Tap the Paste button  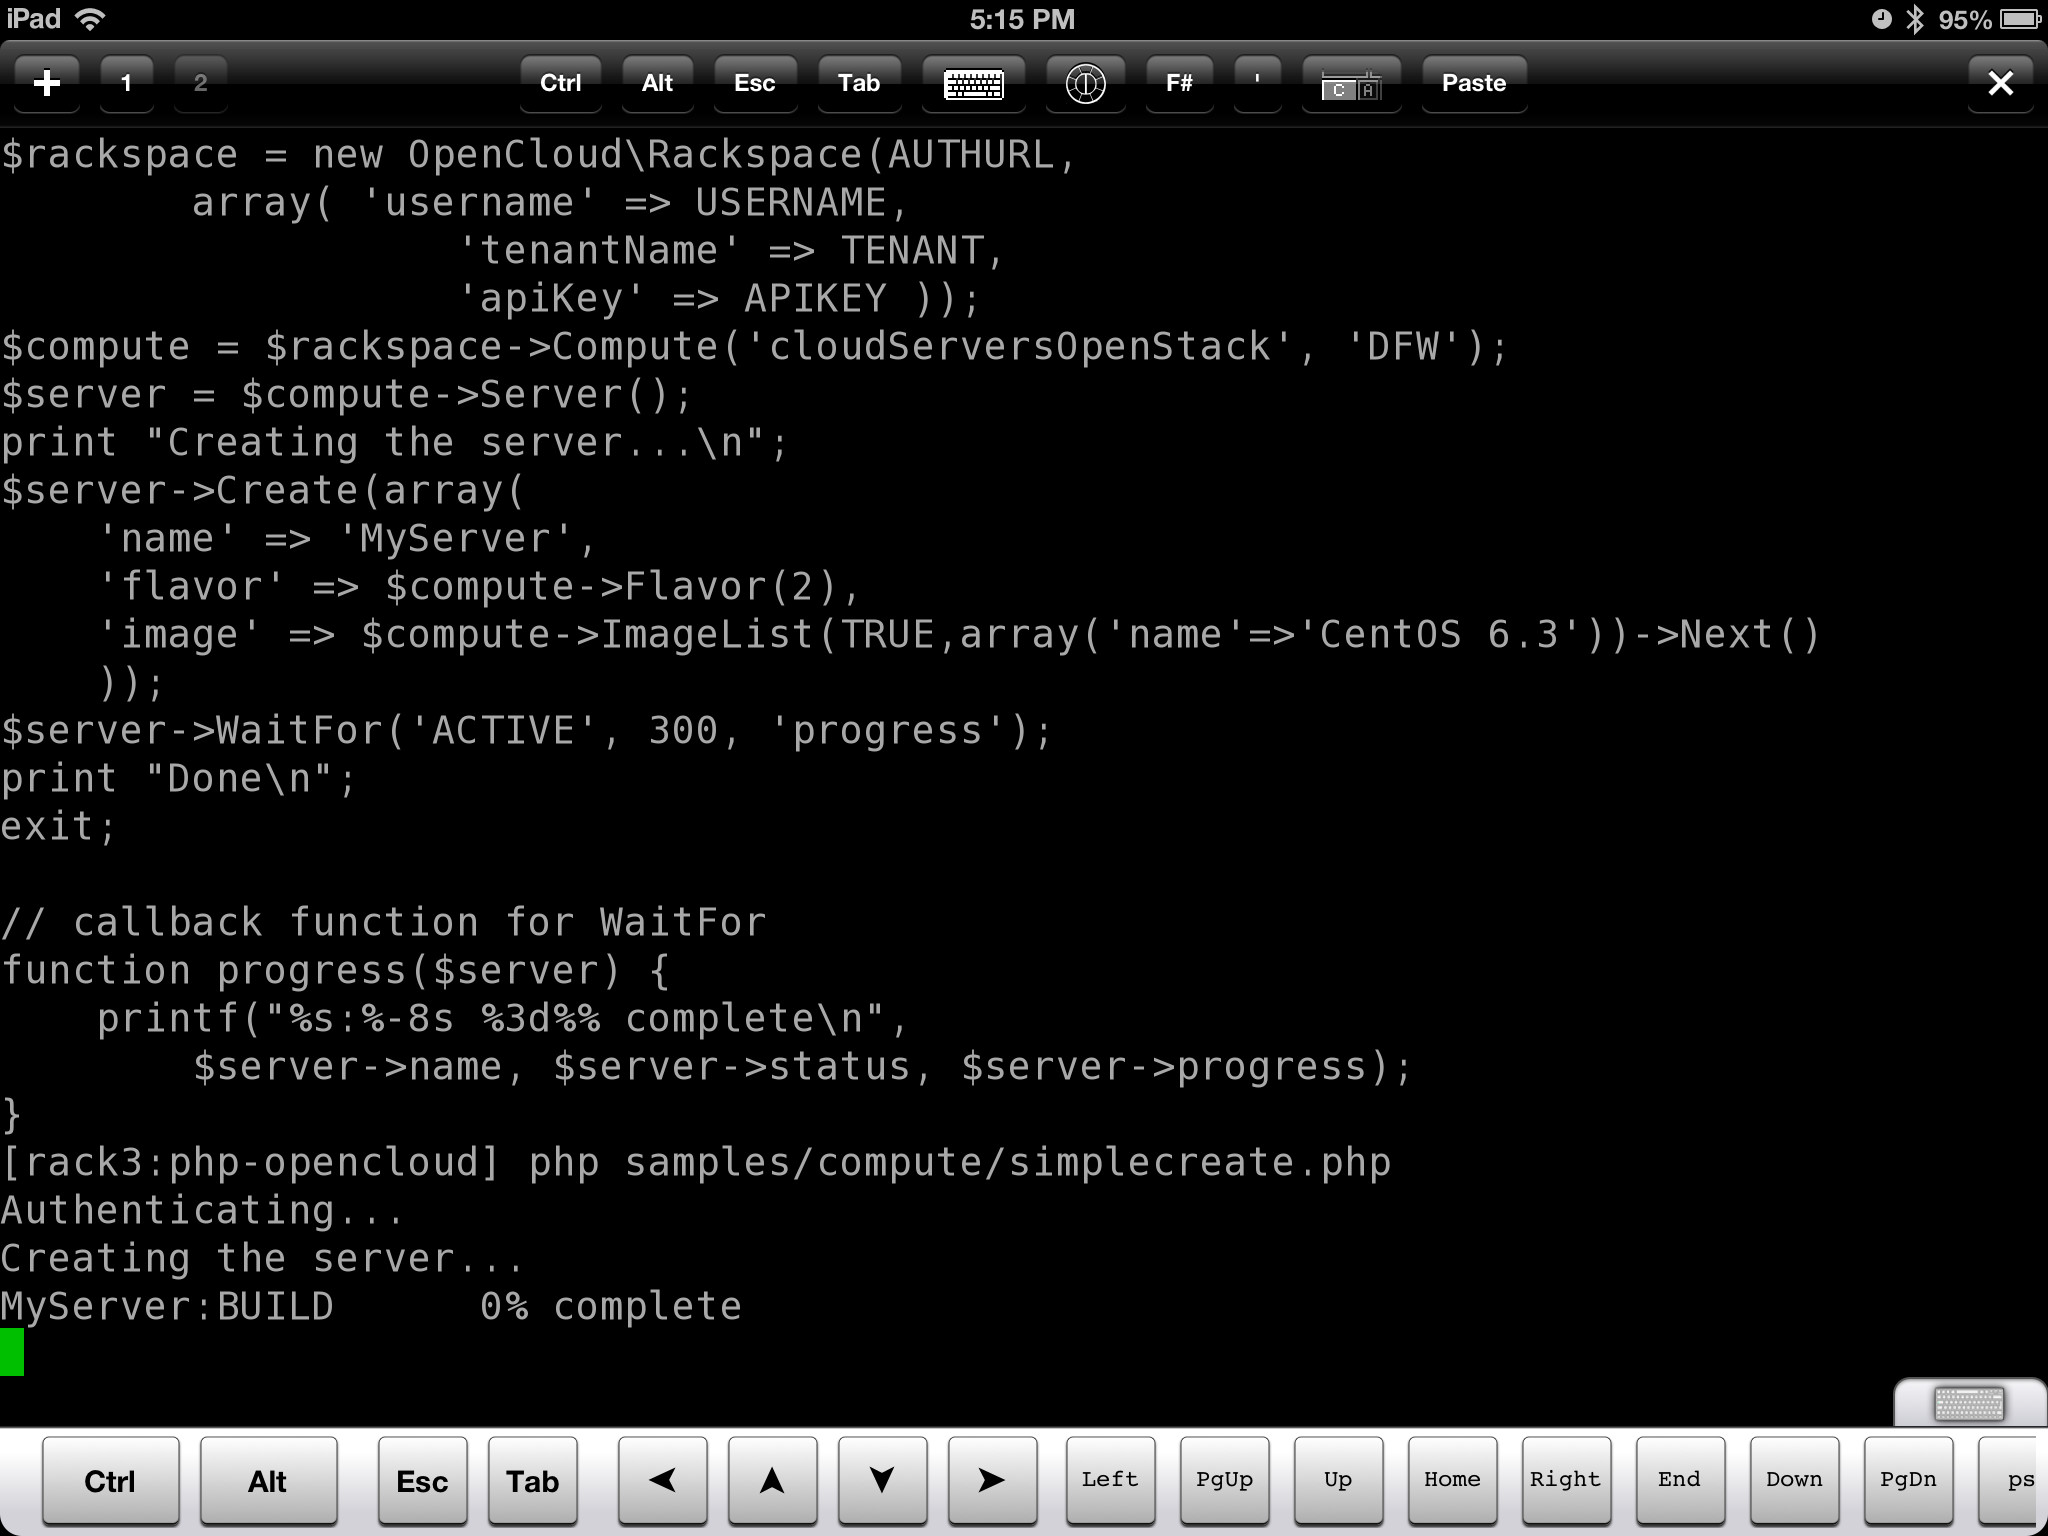click(1474, 84)
